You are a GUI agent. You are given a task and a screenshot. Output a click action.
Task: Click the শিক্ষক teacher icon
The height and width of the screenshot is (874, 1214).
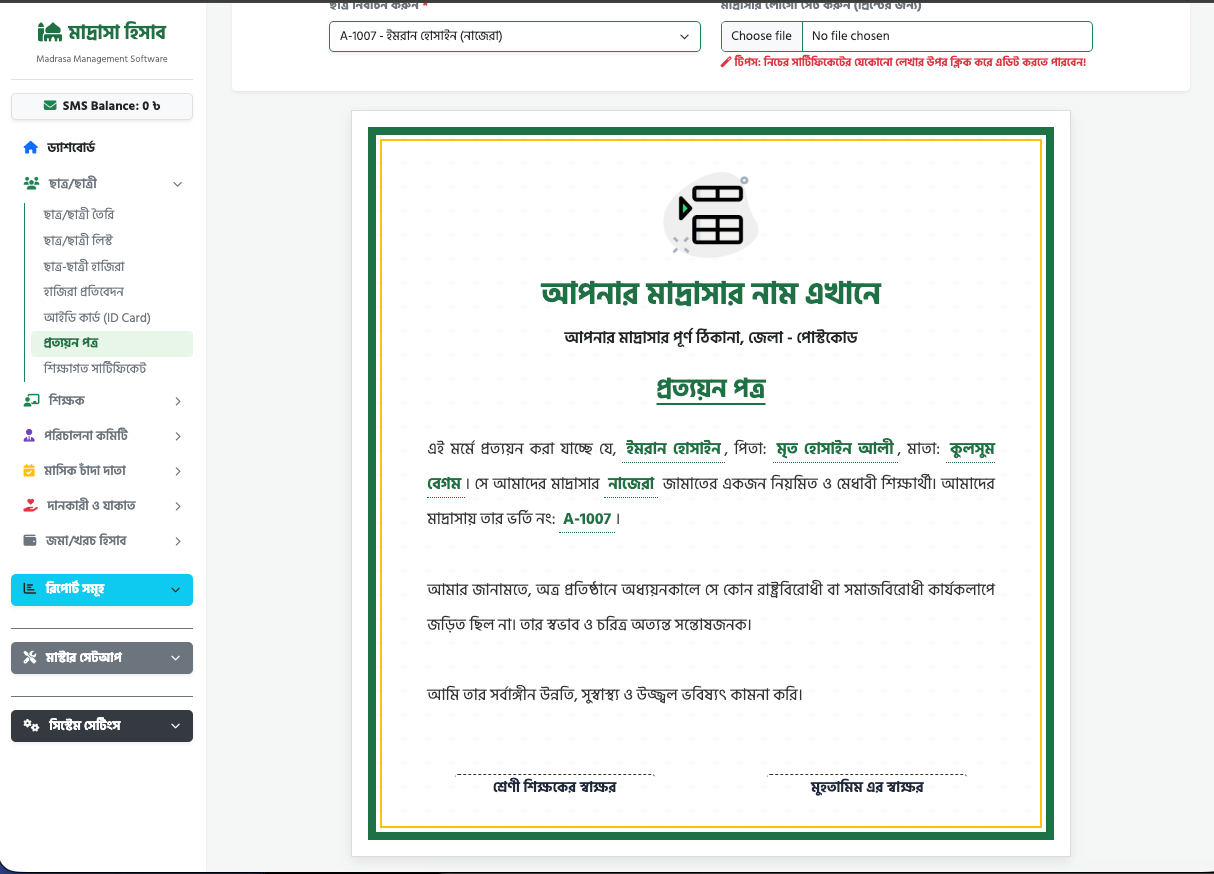tap(31, 400)
